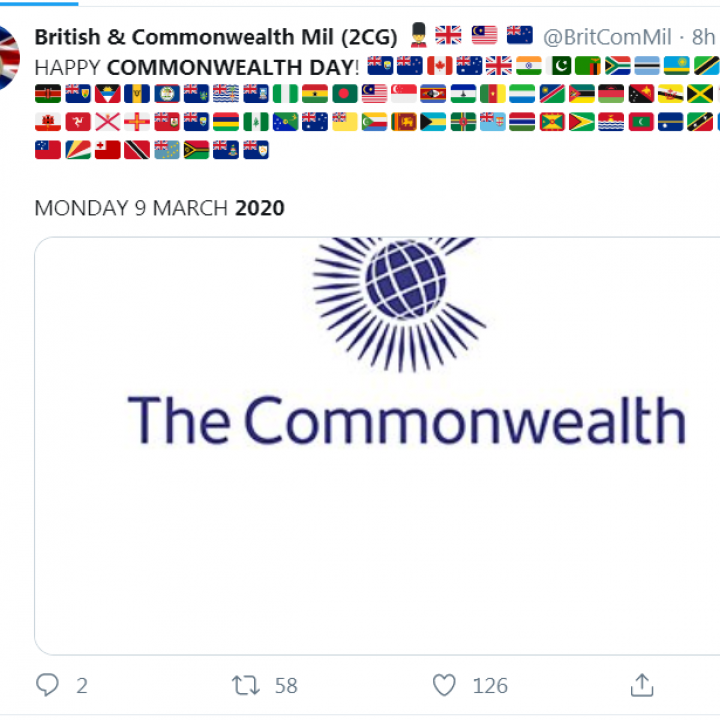Open British & Commonwealth Mil (2CG) profile name
This screenshot has height=720, width=720.
pyautogui.click(x=216, y=37)
